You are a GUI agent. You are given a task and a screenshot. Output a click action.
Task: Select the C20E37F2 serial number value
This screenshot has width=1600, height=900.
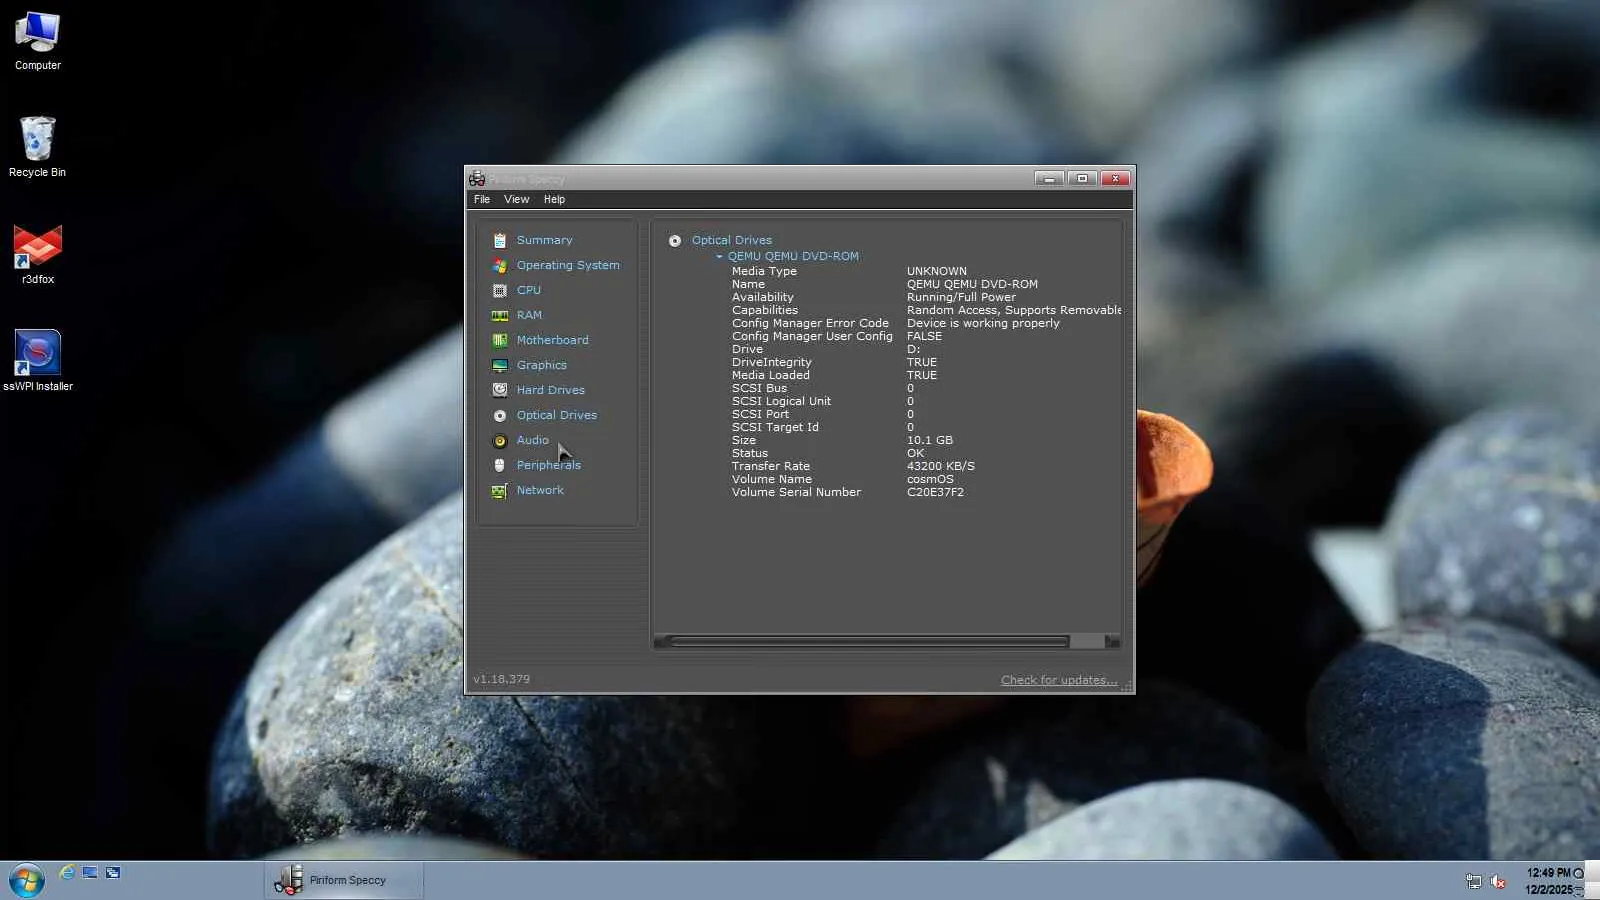tap(935, 492)
